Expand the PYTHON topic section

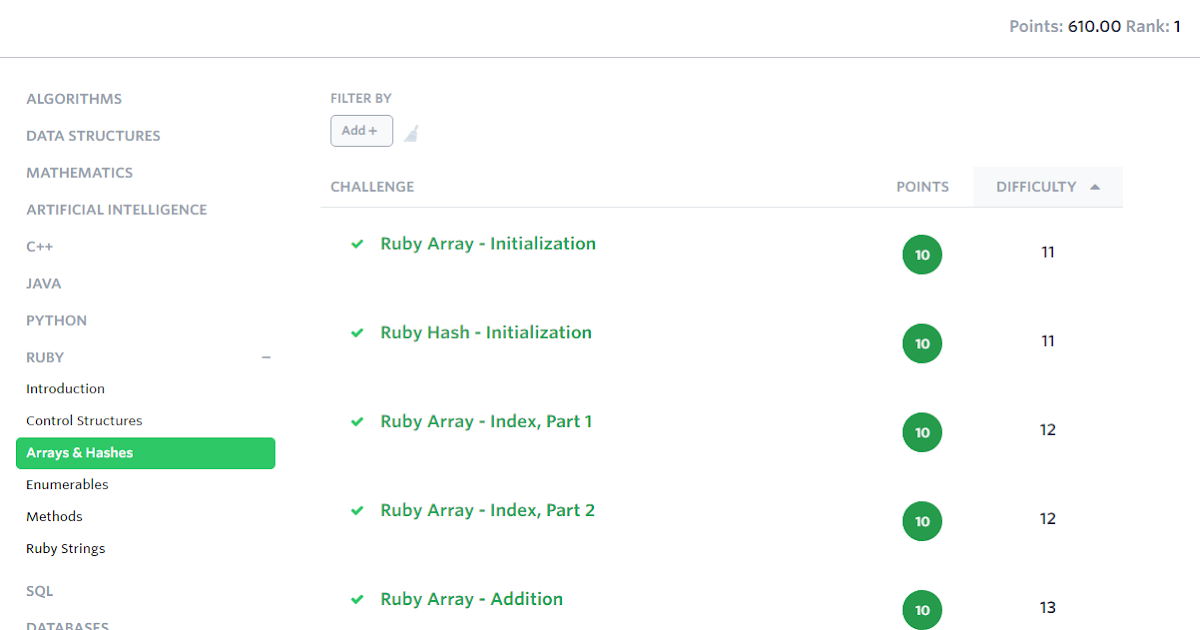click(x=56, y=320)
